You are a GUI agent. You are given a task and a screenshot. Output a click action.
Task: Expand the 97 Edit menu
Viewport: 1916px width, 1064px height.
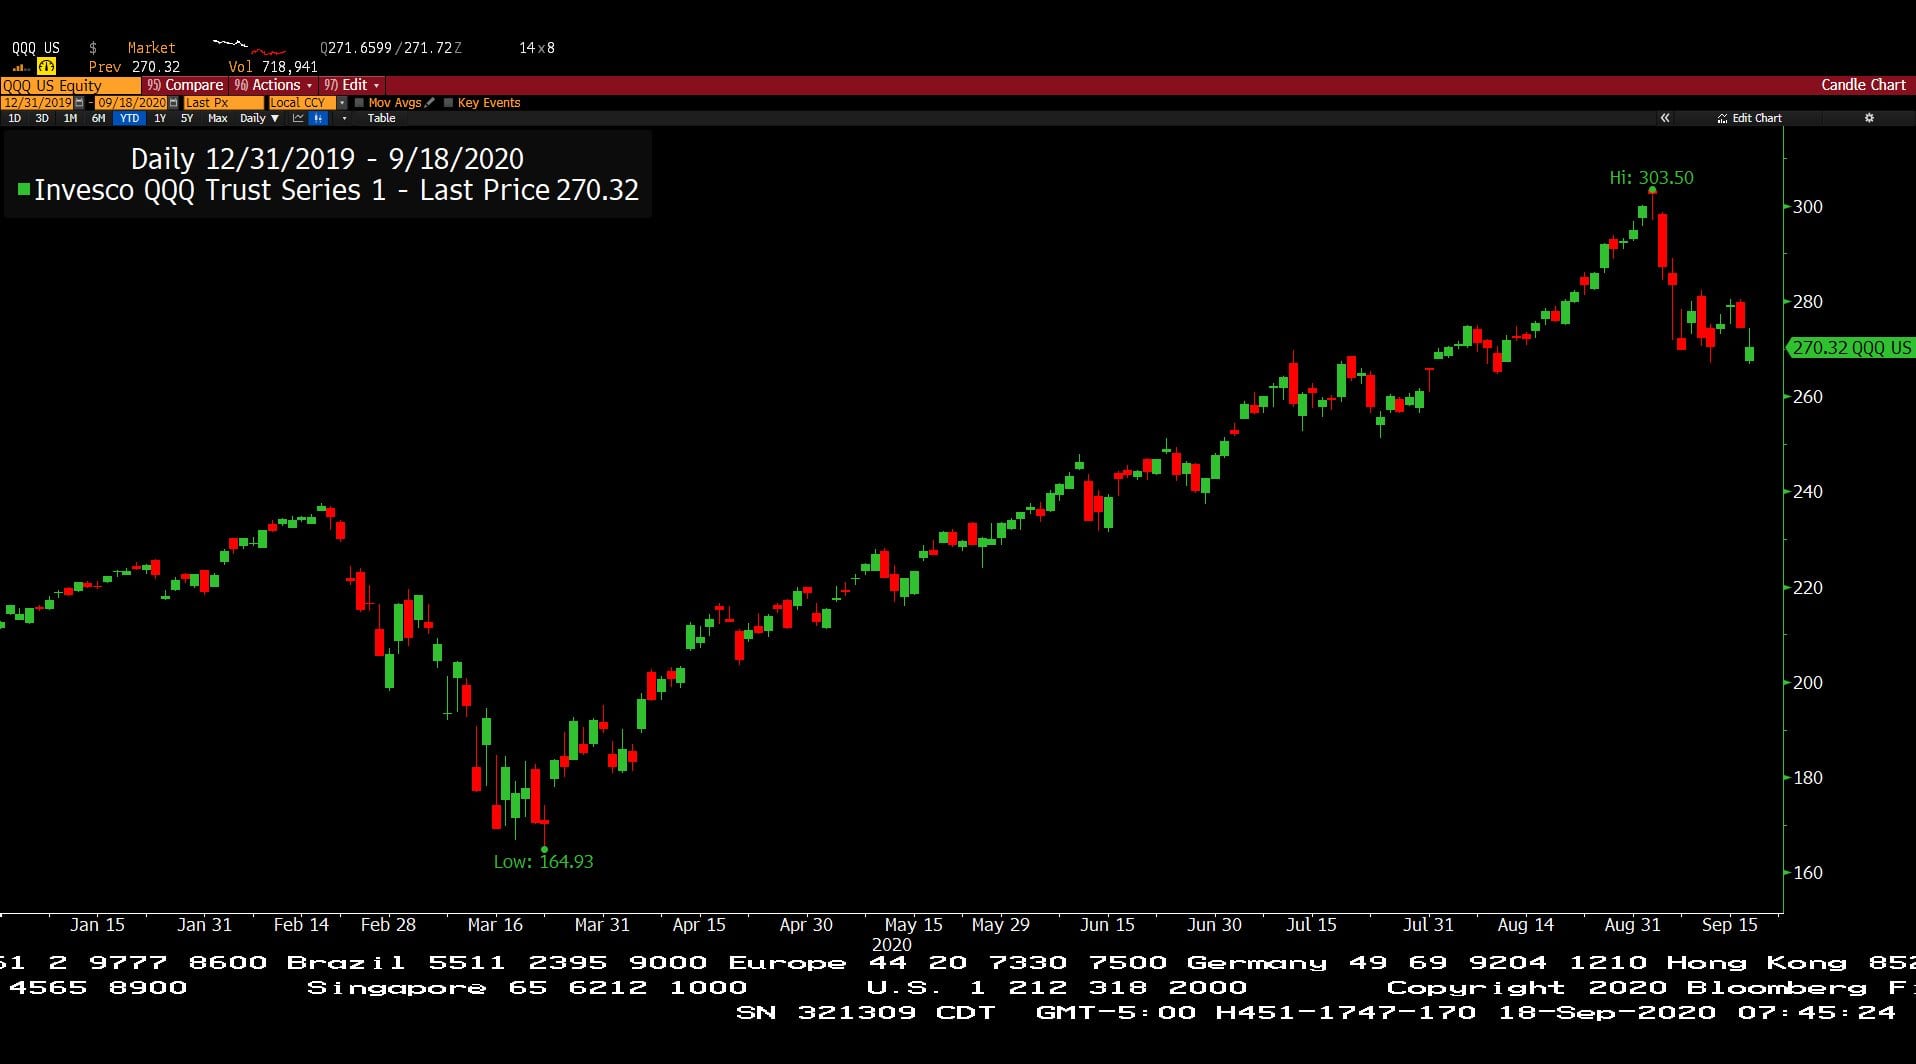tap(351, 85)
